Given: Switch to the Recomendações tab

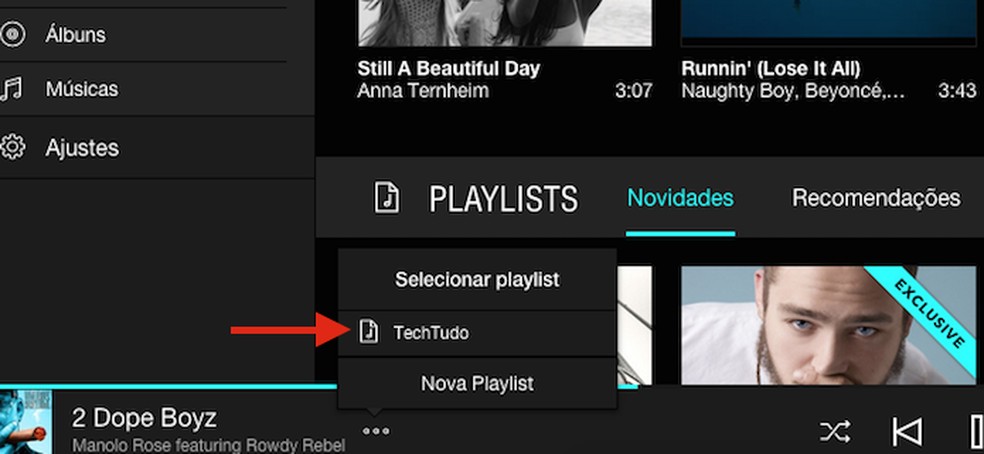Looking at the screenshot, I should point(876,198).
